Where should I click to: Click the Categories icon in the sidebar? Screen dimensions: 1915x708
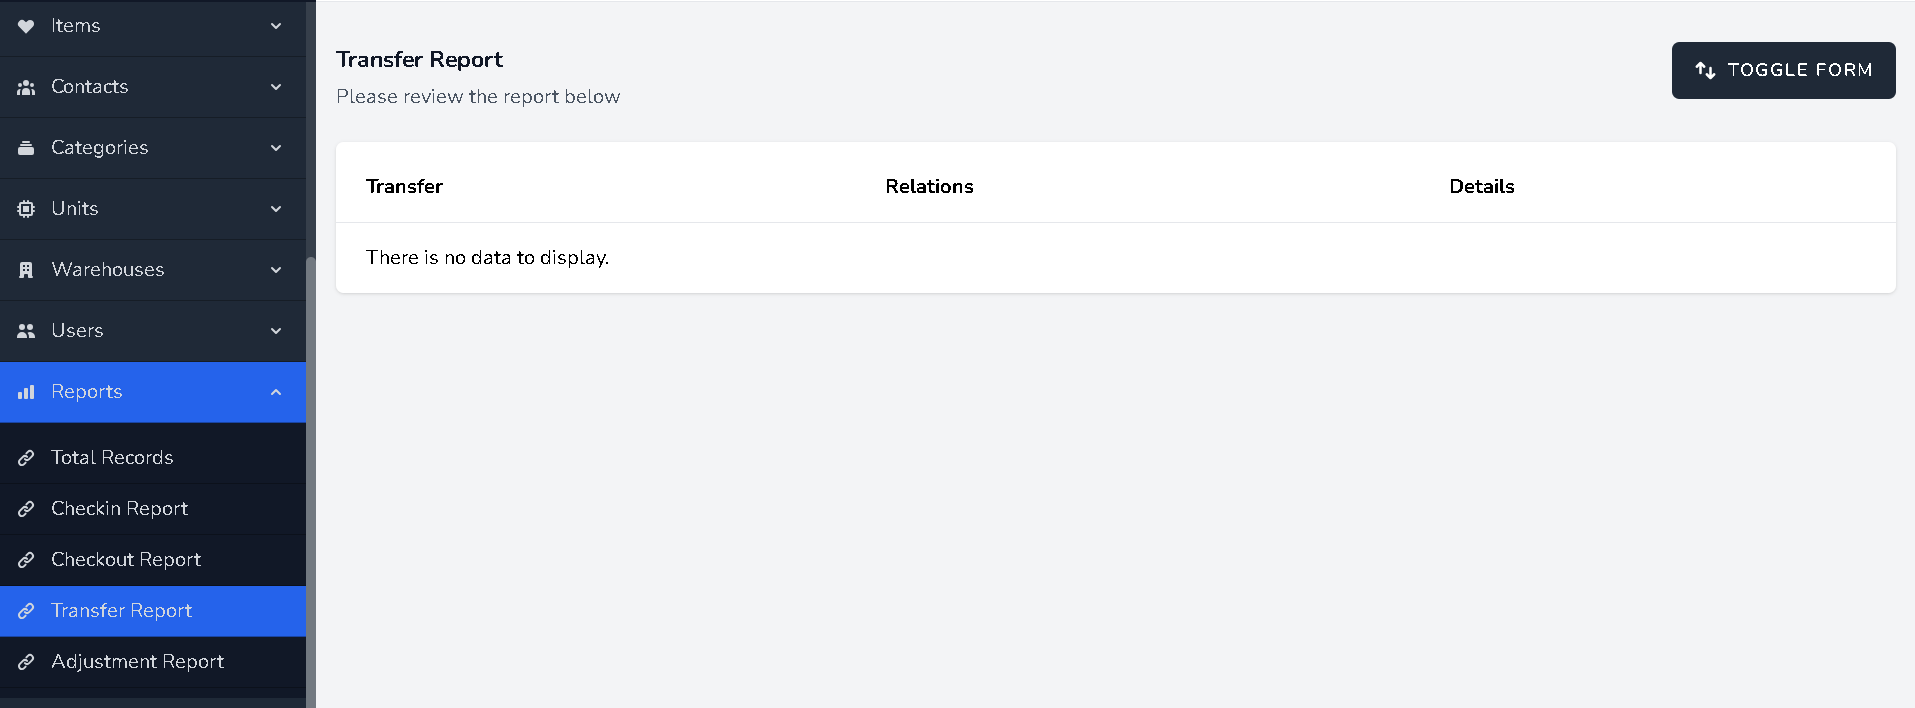[25, 147]
